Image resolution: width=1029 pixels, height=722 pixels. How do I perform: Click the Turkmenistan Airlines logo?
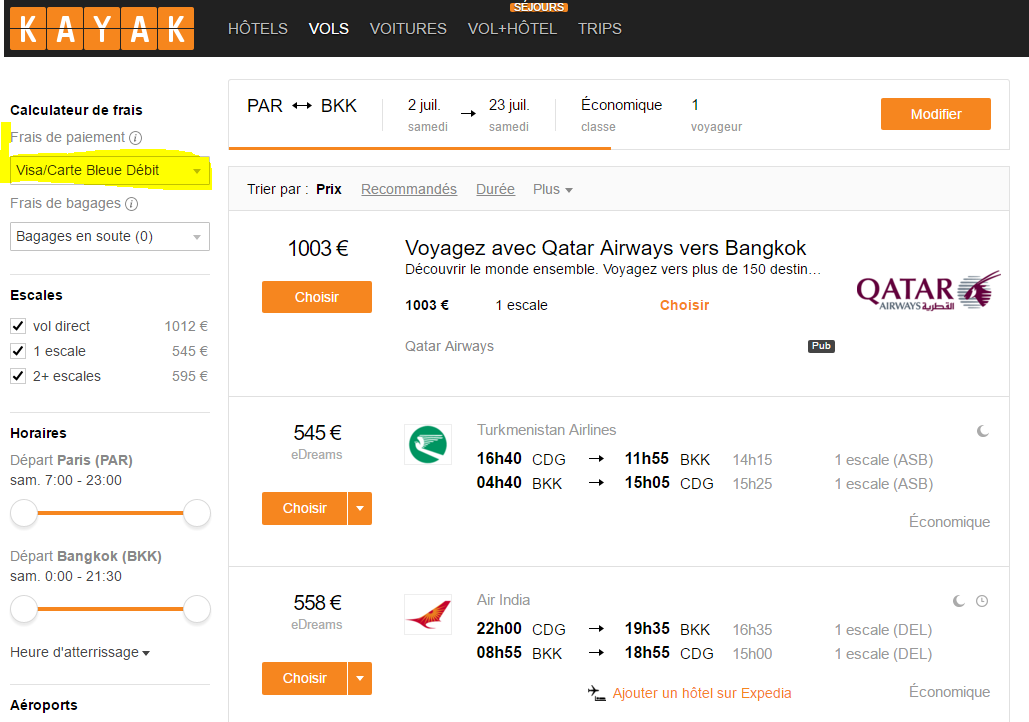428,444
